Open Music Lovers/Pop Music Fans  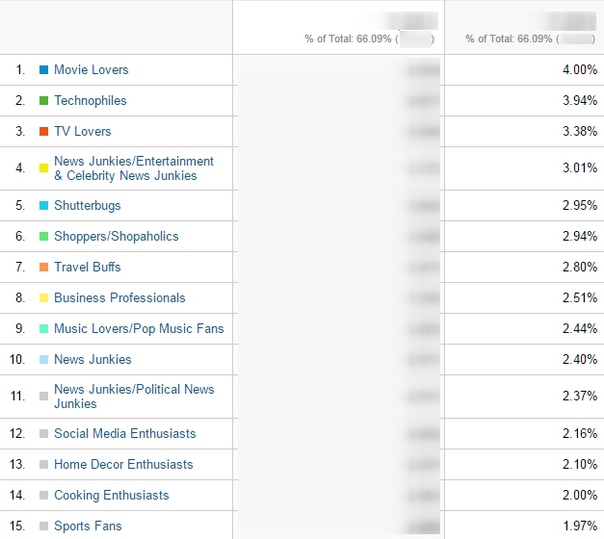[x=138, y=329]
